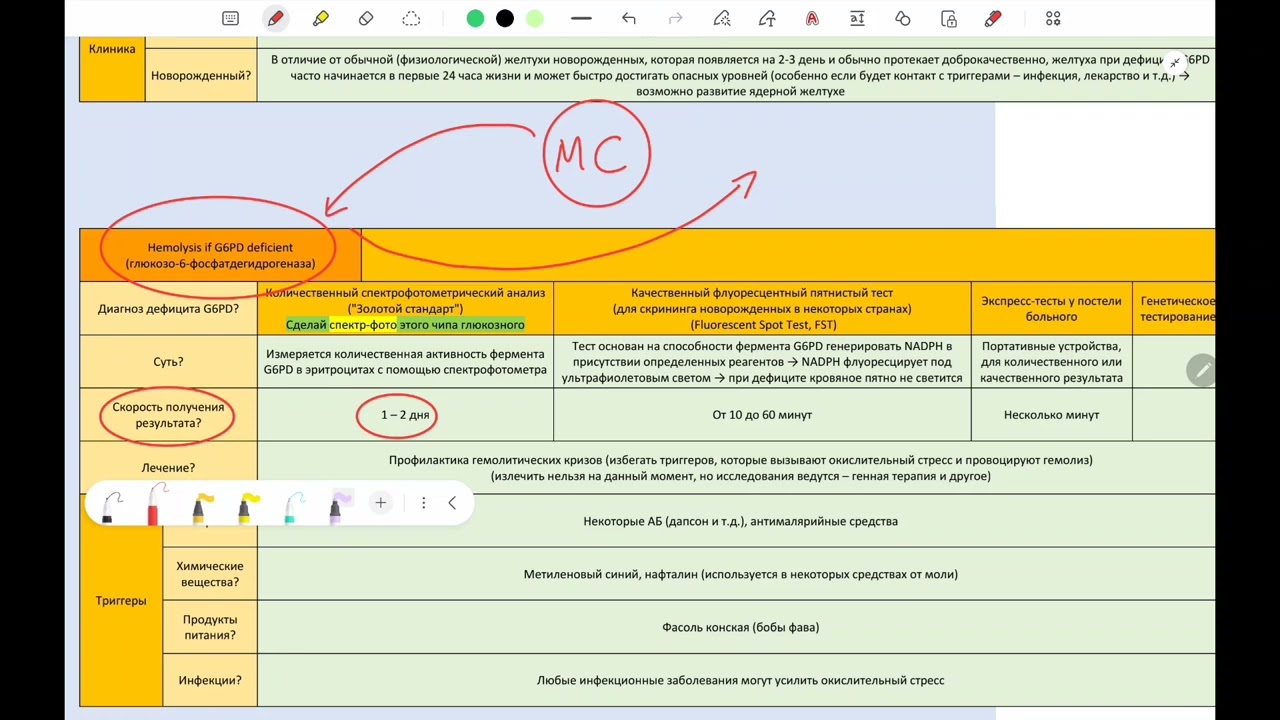Click the 'Химические вещества?' cell
1280x720 pixels.
[209, 574]
